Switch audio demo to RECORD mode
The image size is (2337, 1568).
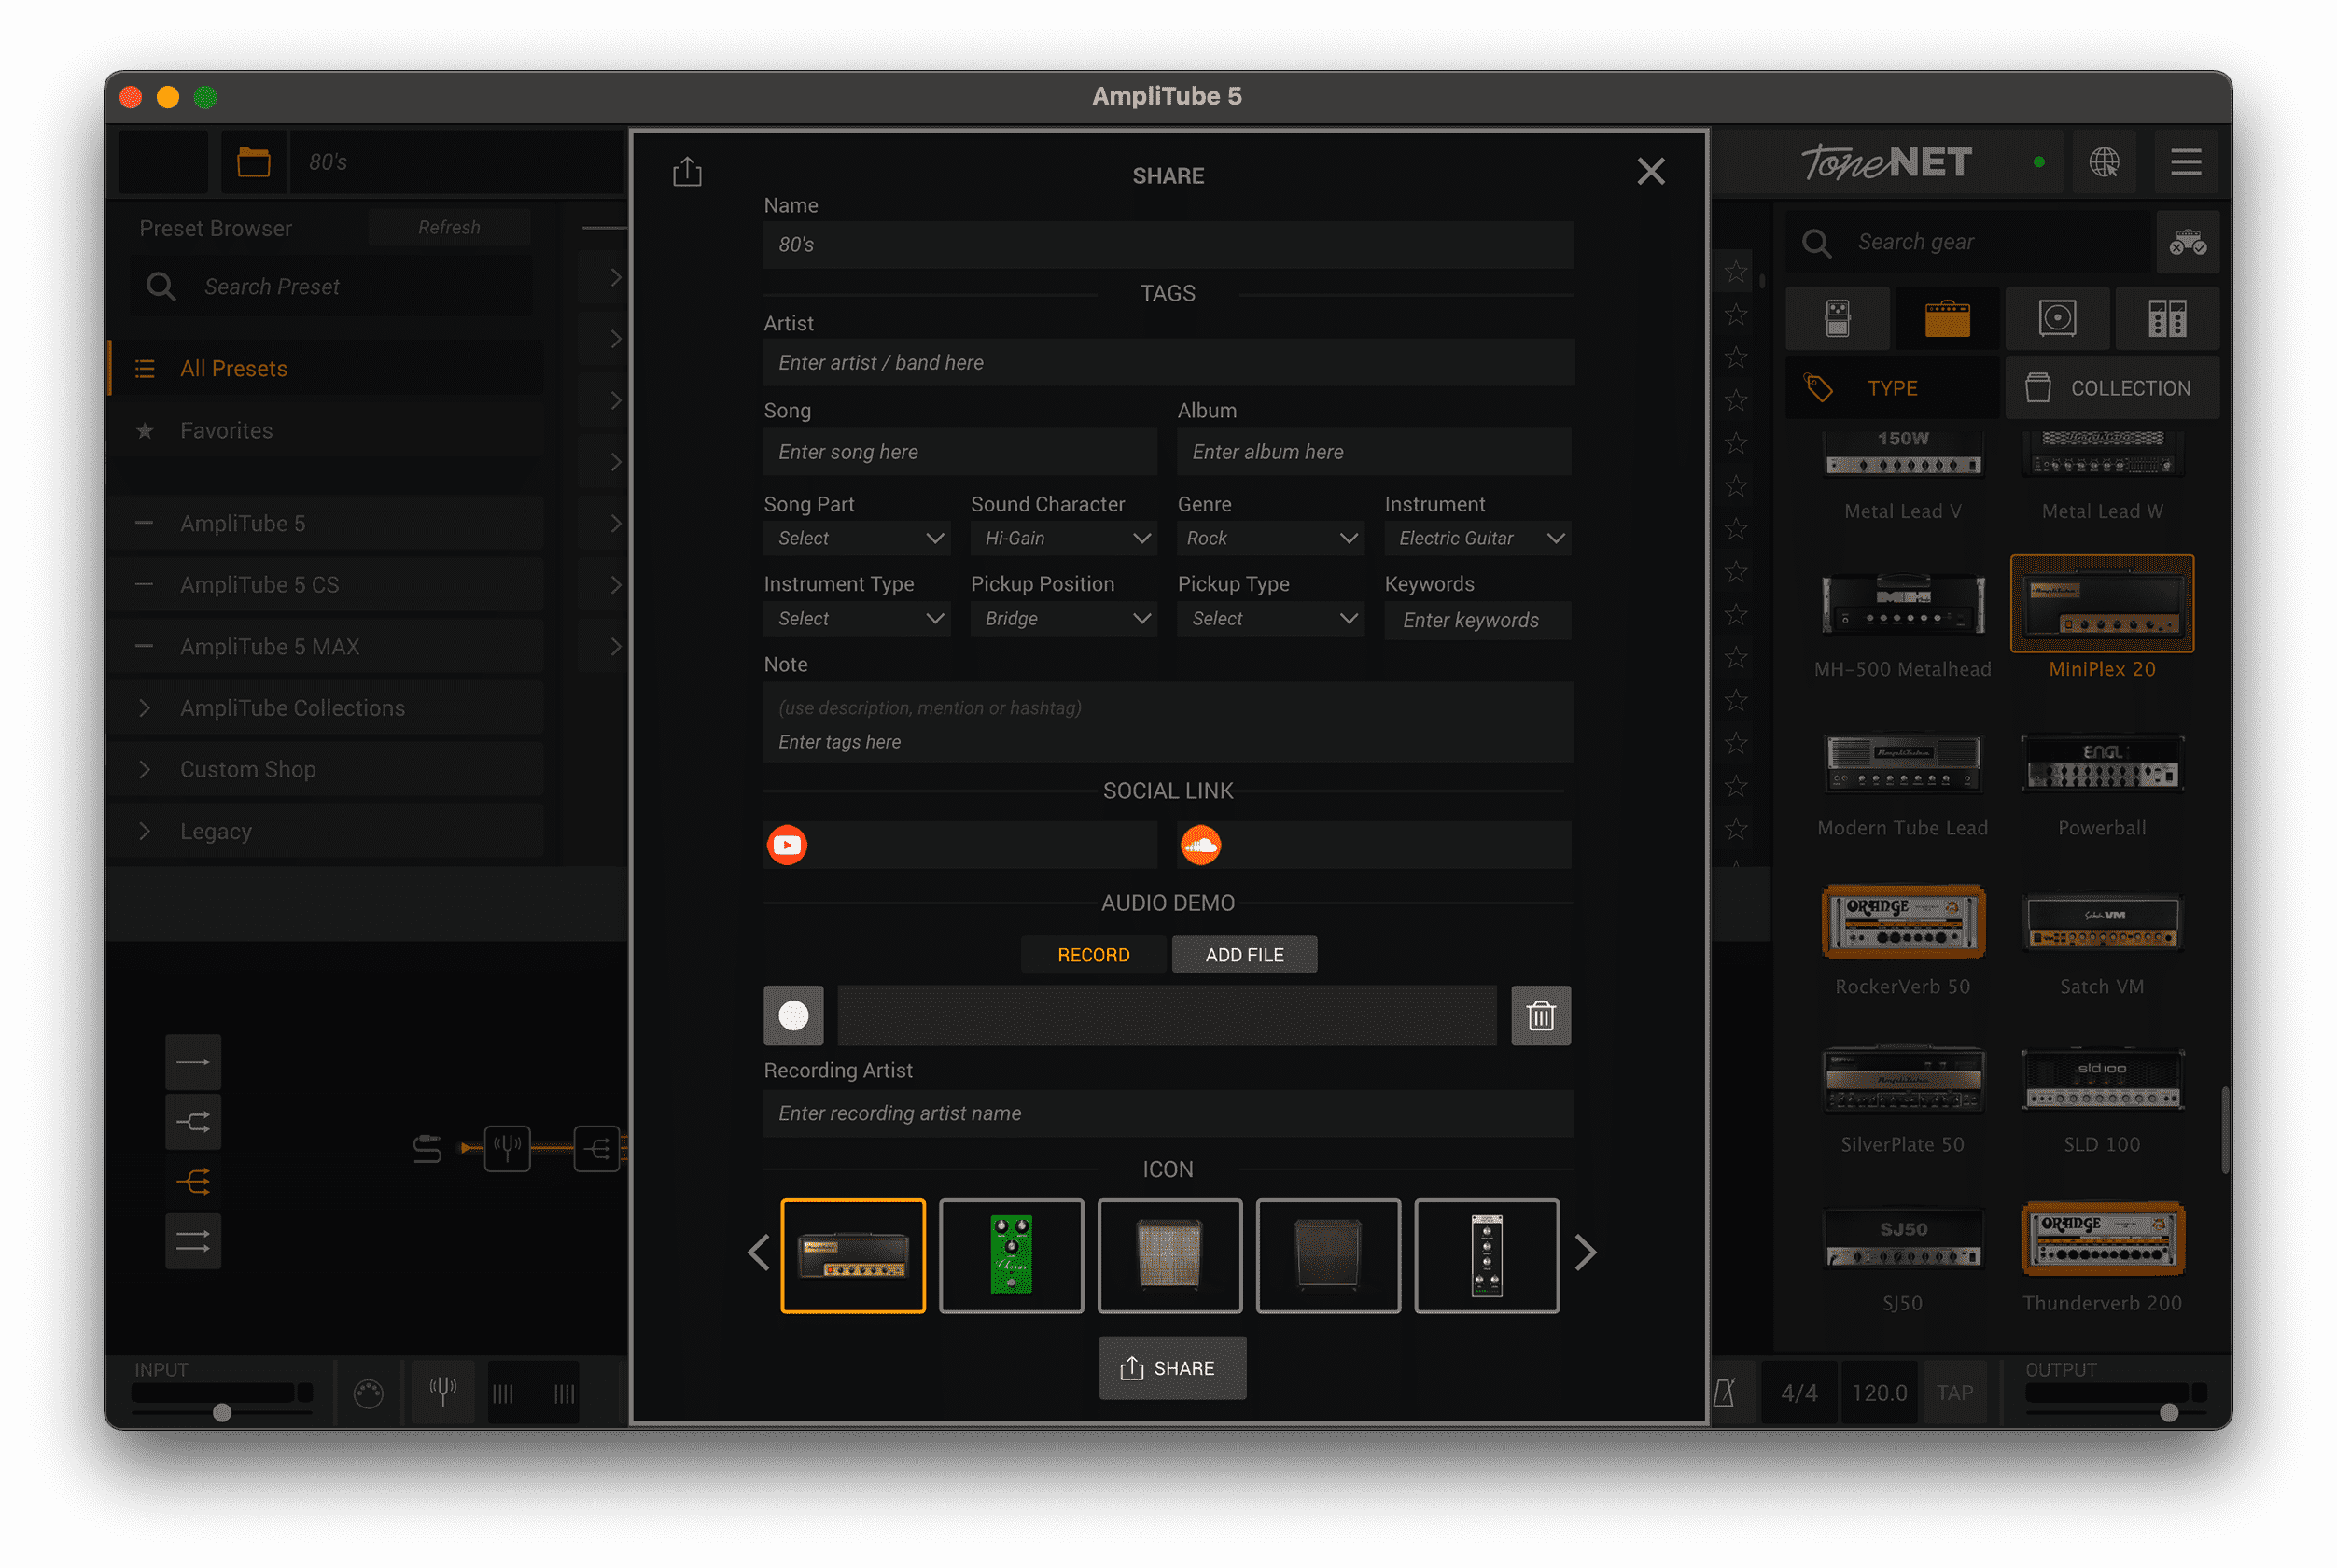click(1093, 955)
